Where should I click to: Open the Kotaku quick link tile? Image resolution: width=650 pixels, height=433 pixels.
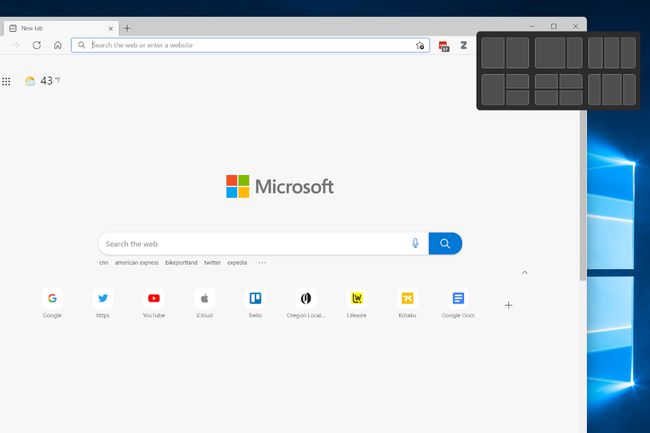pyautogui.click(x=407, y=303)
